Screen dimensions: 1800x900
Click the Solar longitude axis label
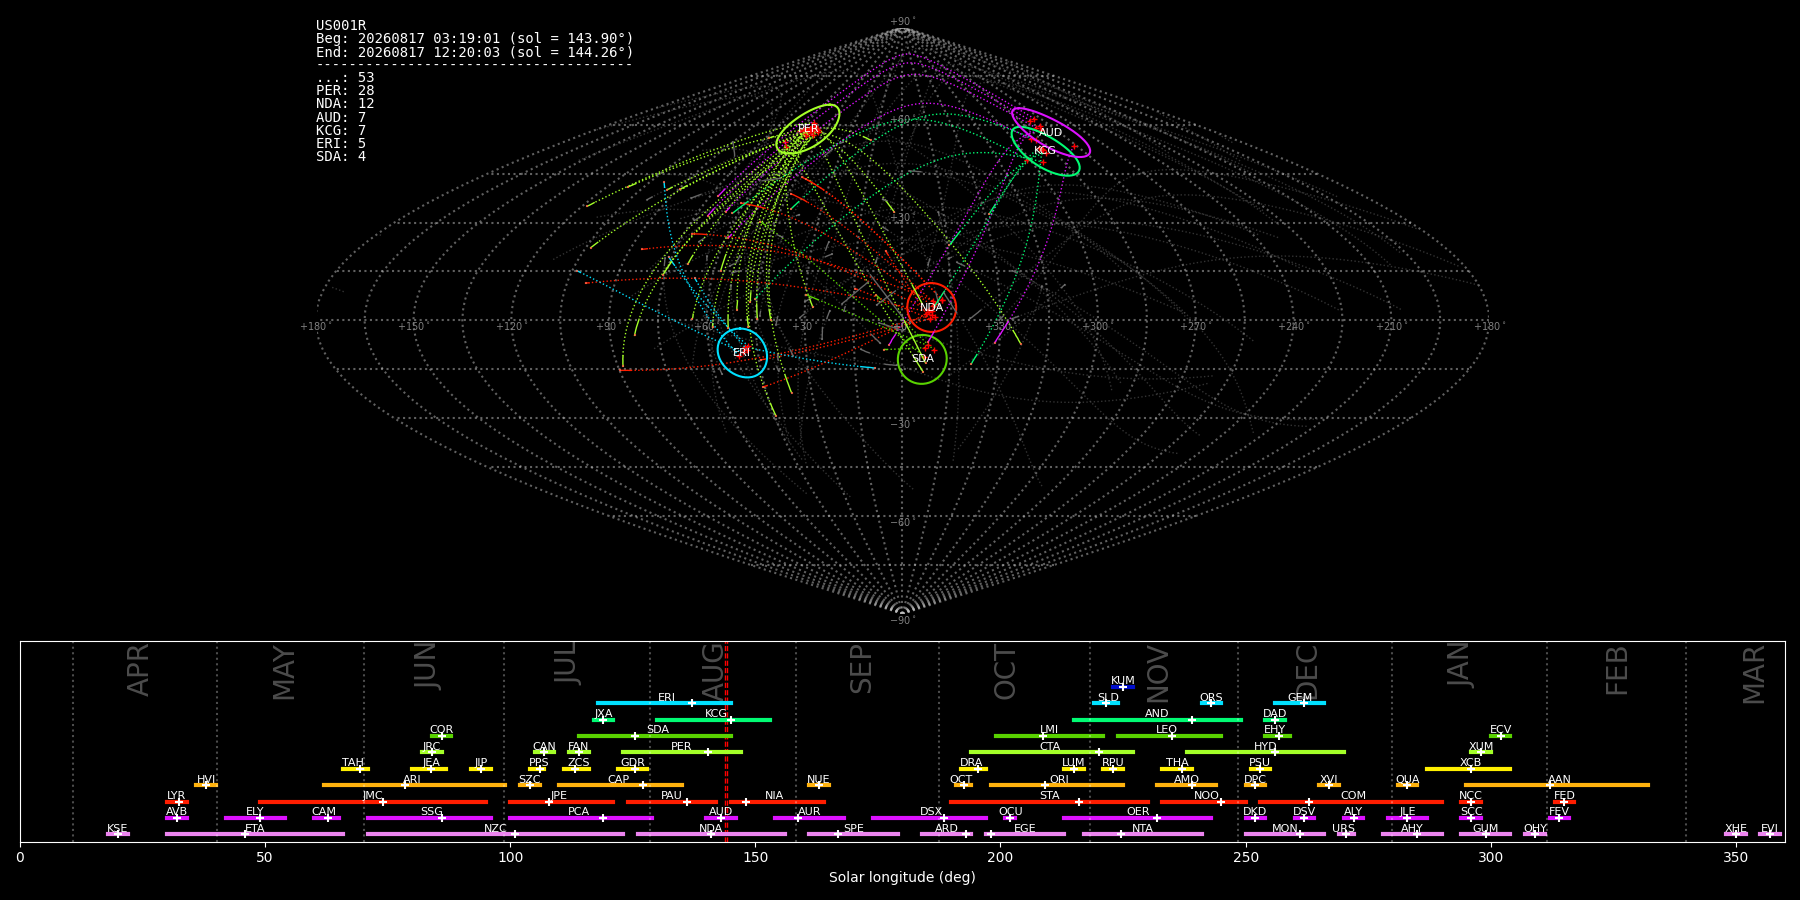point(902,878)
